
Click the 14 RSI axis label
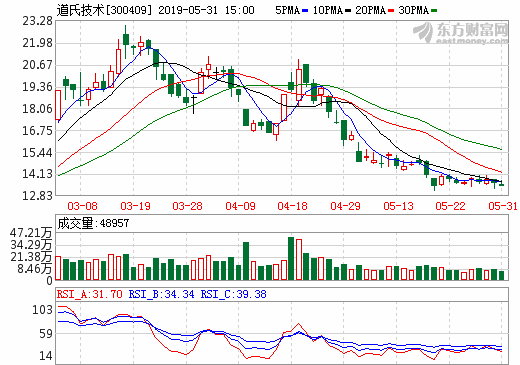[x=46, y=356]
